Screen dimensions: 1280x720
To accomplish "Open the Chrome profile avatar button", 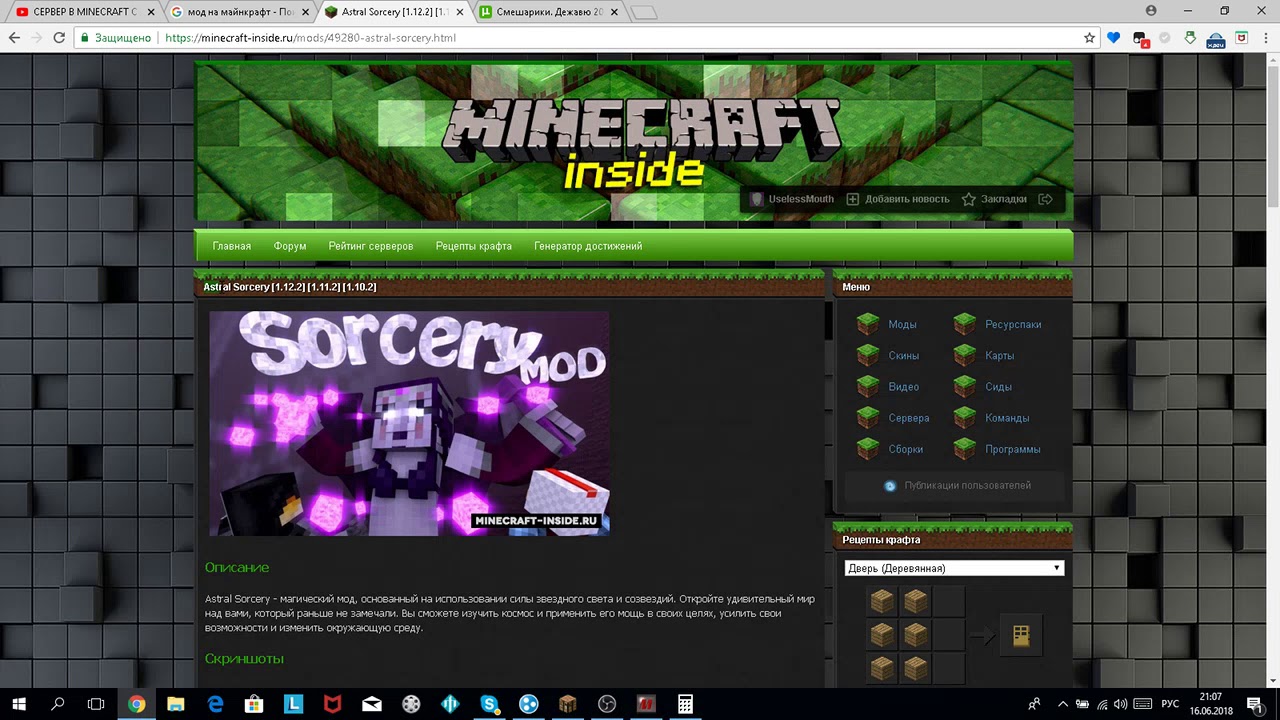I will pos(1151,10).
